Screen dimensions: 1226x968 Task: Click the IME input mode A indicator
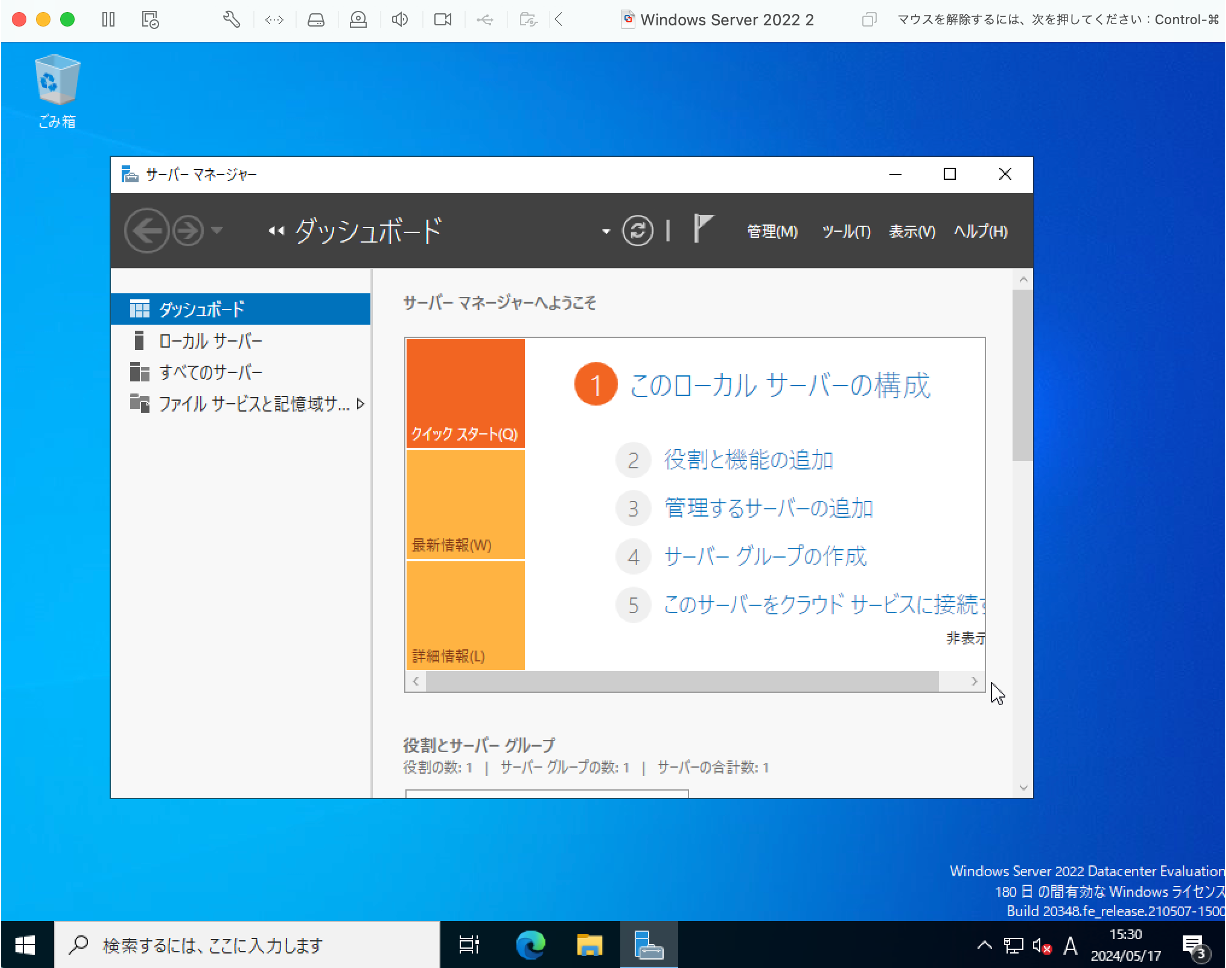[x=1070, y=945]
